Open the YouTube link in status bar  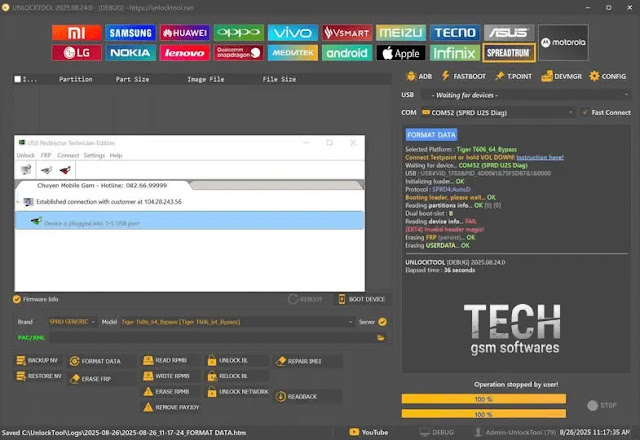[x=369, y=432]
